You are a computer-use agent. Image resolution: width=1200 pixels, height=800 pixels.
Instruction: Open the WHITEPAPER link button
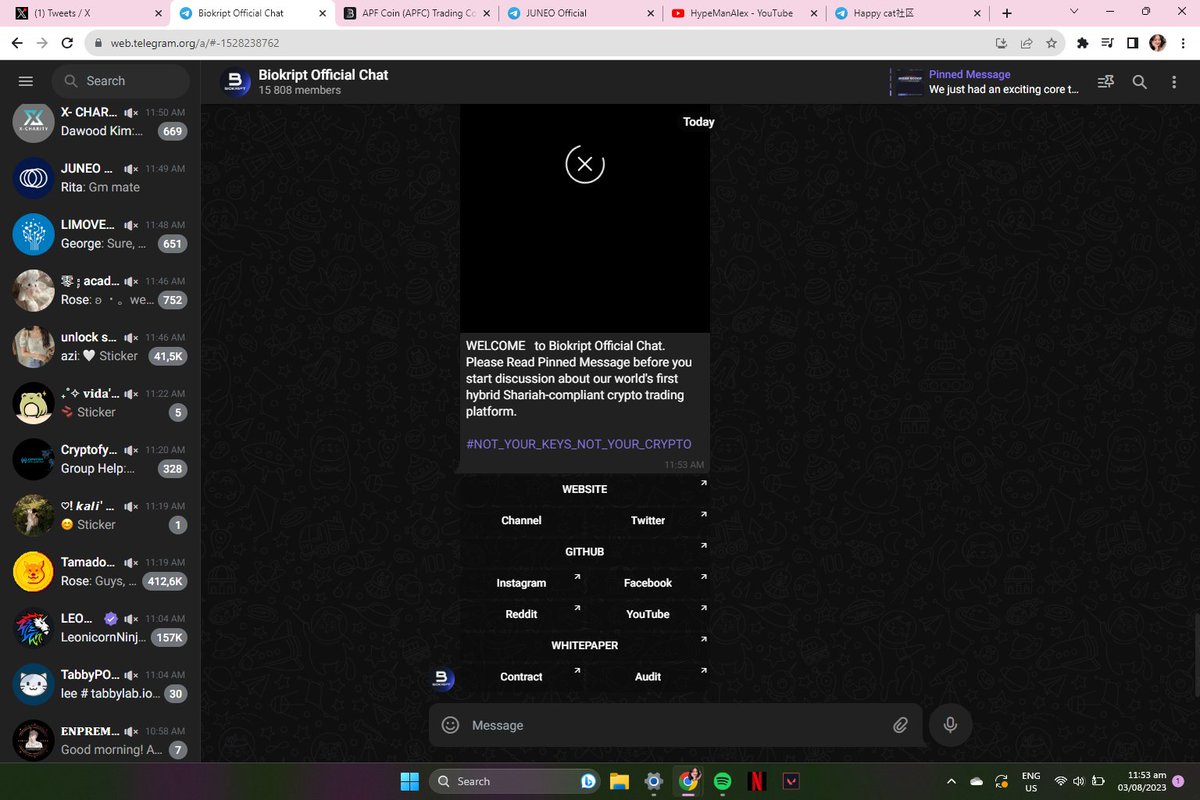coord(585,645)
